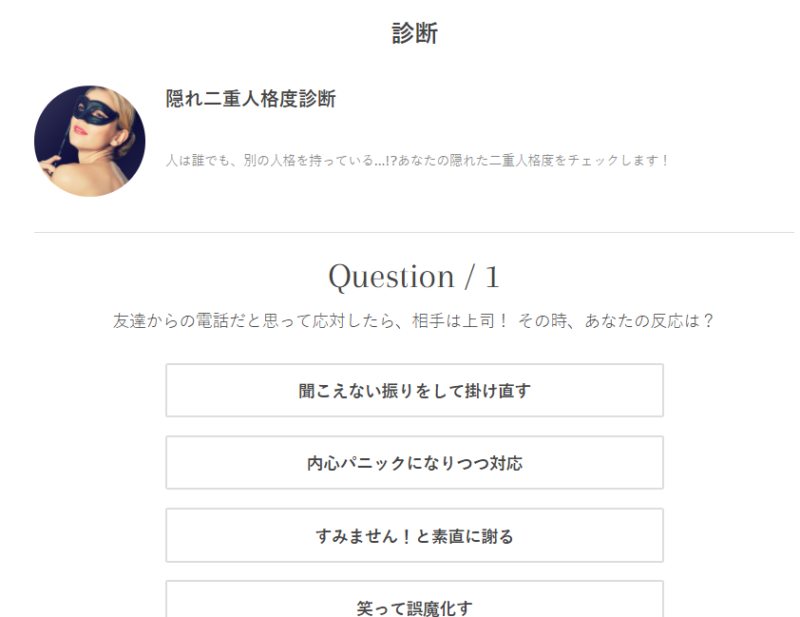Click the quiz description text below title
Viewport: 800px width, 617px height.
pyautogui.click(x=416, y=160)
